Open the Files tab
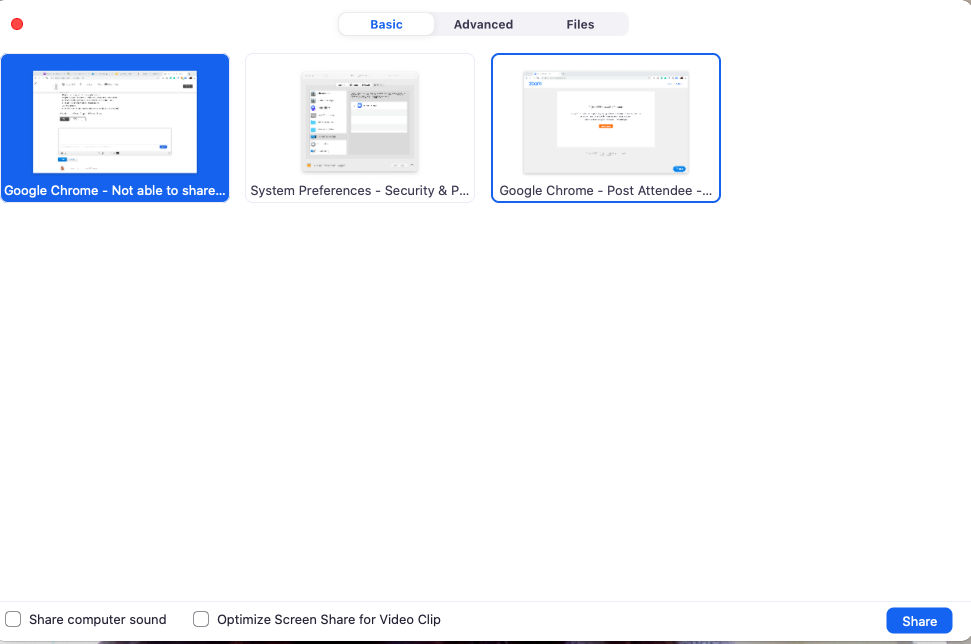 (580, 24)
